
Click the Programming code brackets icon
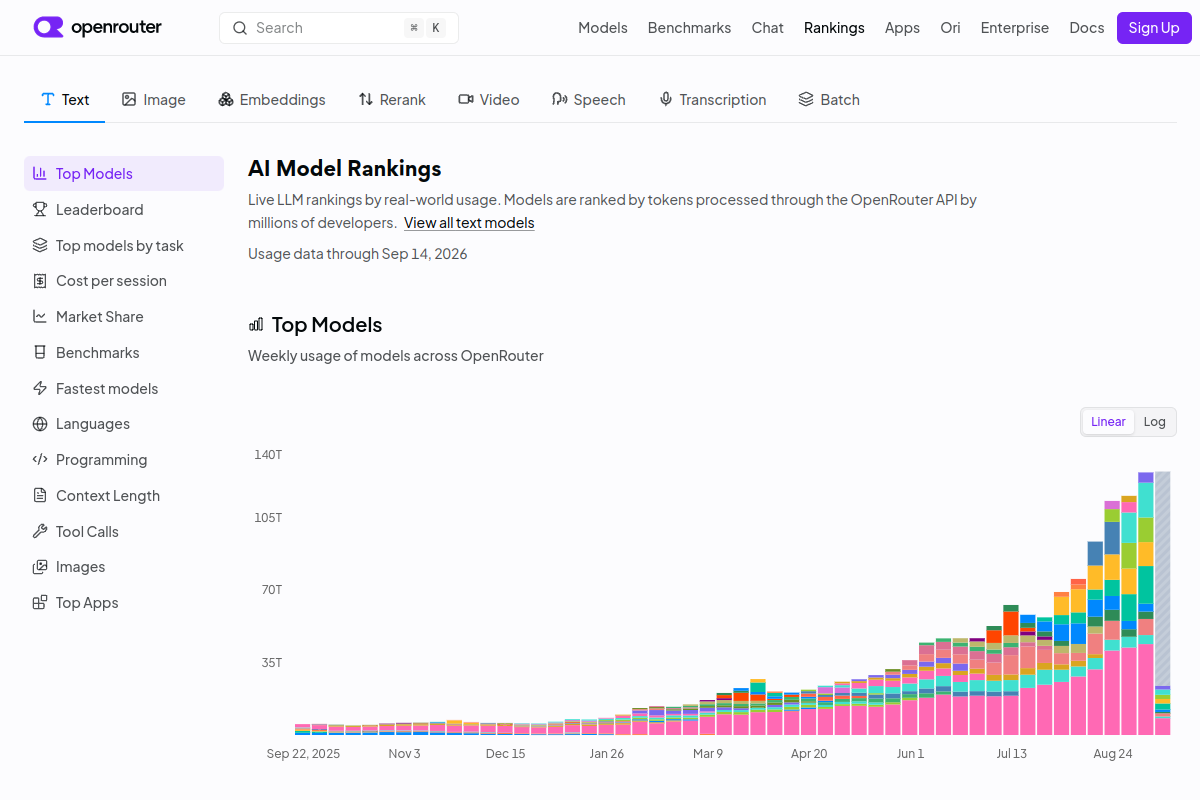pyautogui.click(x=40, y=459)
